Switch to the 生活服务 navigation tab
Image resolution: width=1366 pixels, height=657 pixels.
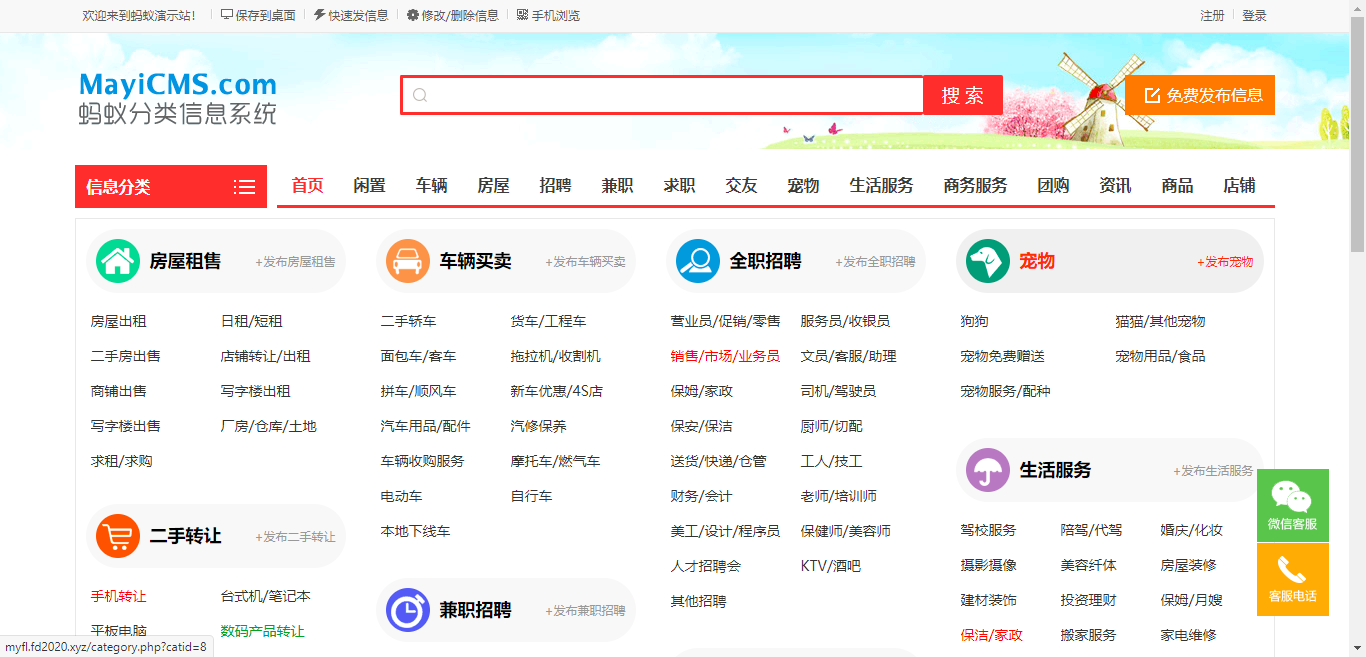click(x=881, y=186)
